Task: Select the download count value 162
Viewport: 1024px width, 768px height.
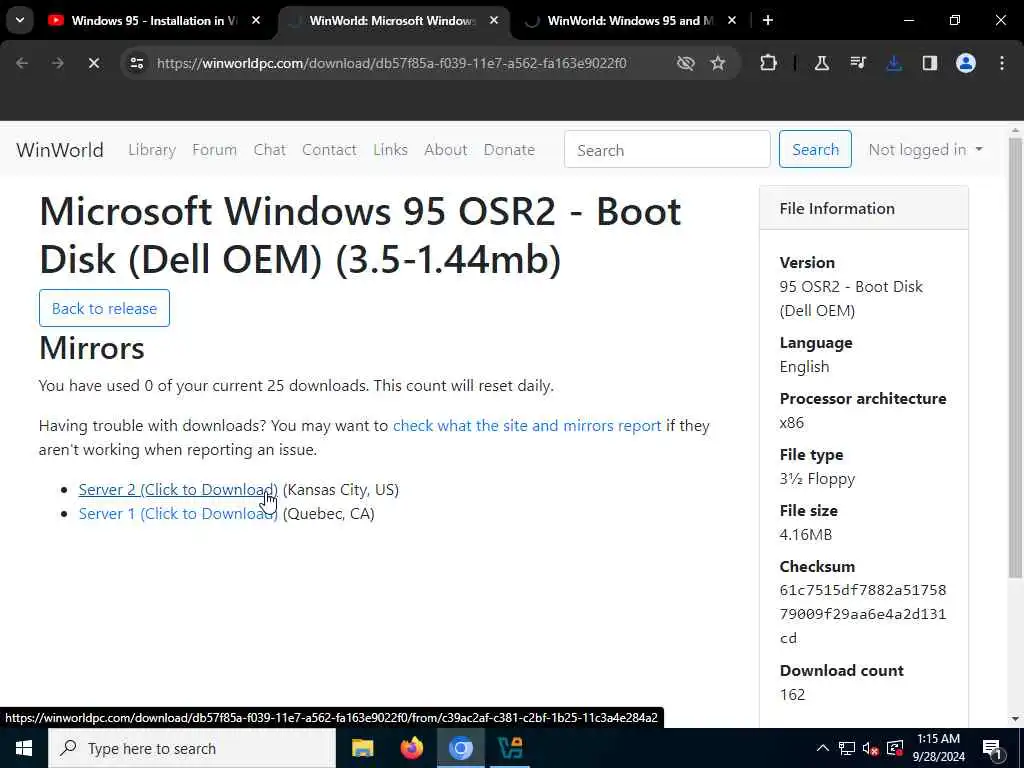Action: tap(792, 695)
